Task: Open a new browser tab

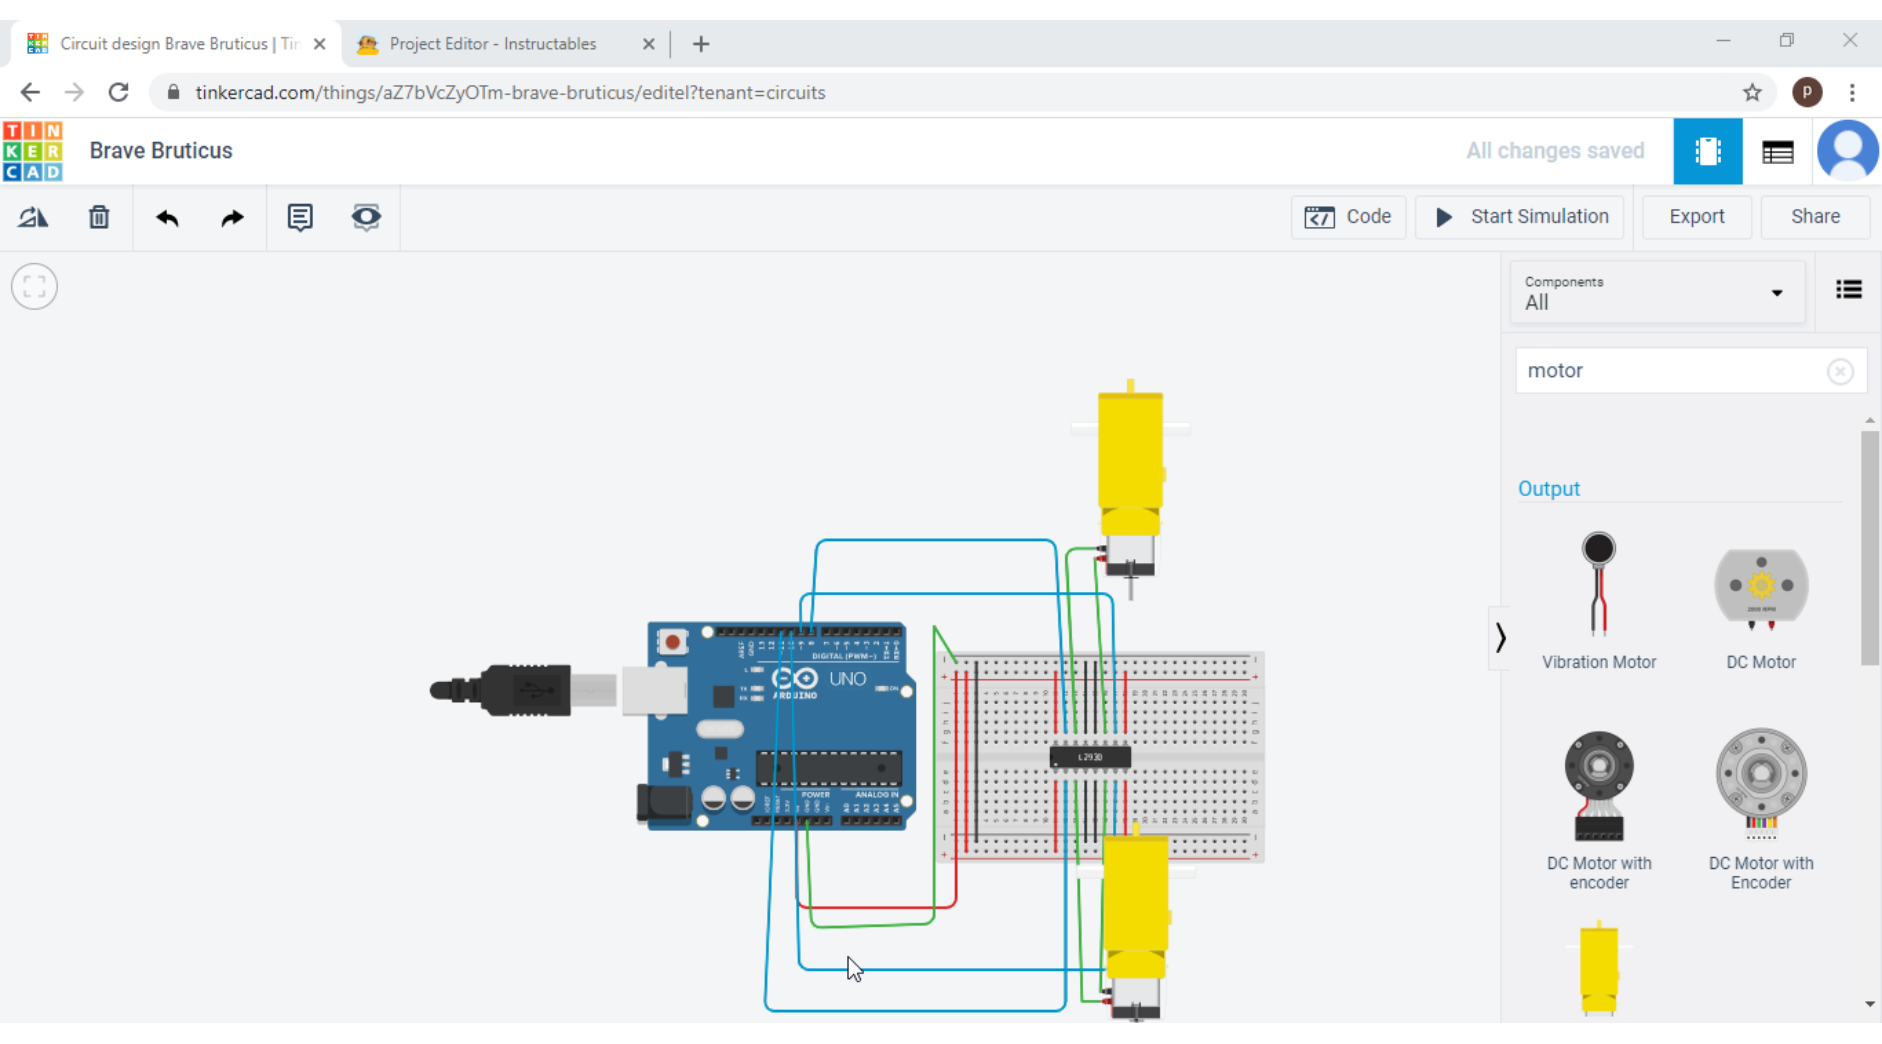Action: pos(701,44)
